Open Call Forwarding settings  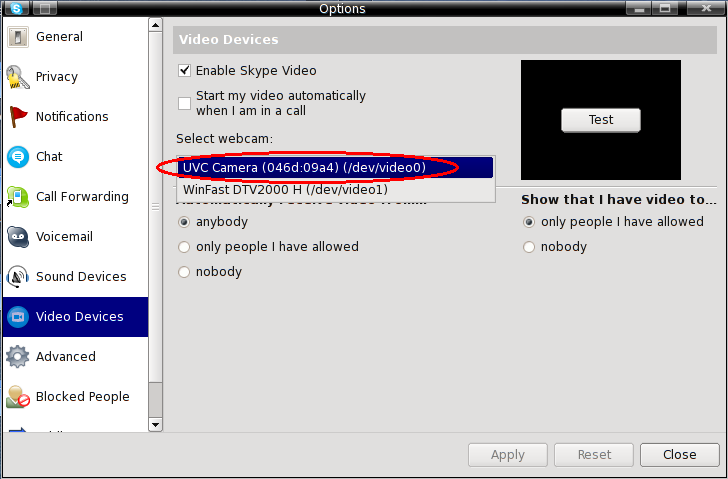click(x=76, y=197)
